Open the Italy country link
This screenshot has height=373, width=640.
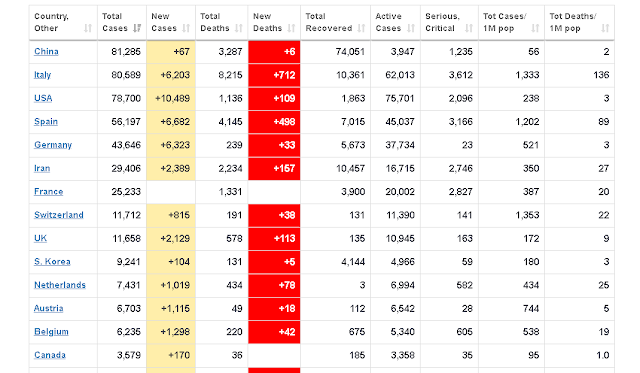pyautogui.click(x=42, y=75)
